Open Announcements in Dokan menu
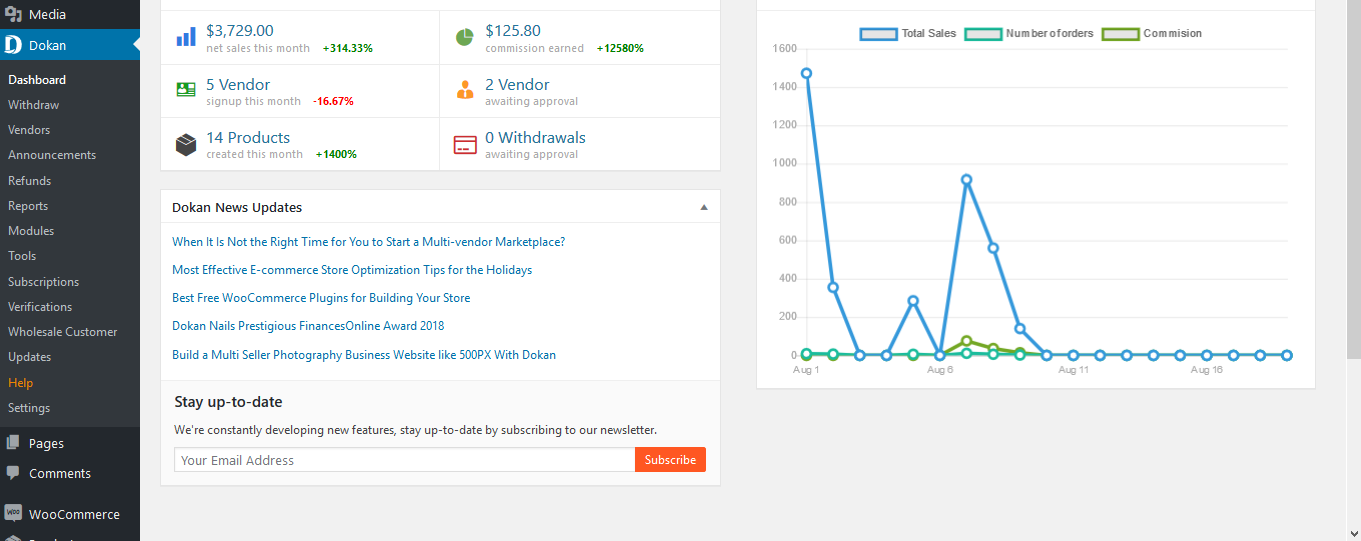The image size is (1361, 541). point(52,155)
